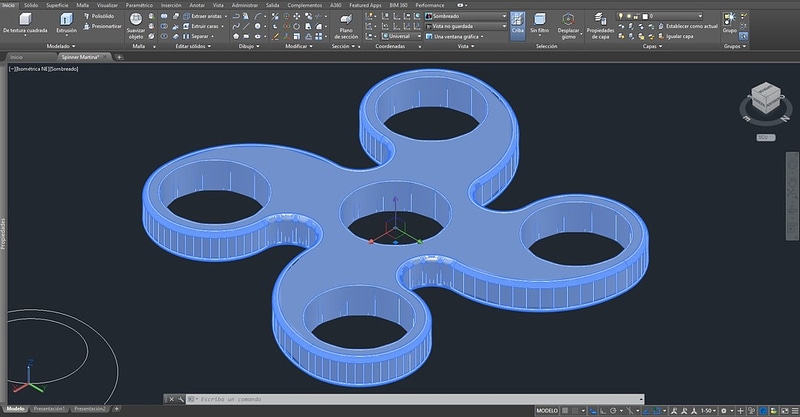This screenshot has width=800, height=417.
Task: Expand the Modelado panel
Action: (x=61, y=46)
